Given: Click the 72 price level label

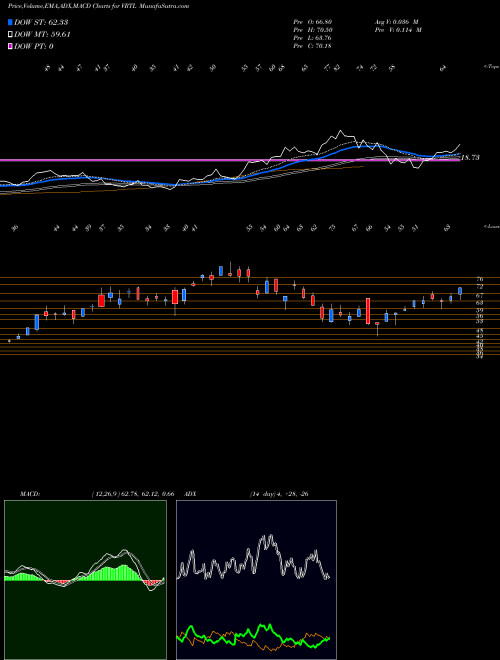Looking at the screenshot, I should pos(479,286).
